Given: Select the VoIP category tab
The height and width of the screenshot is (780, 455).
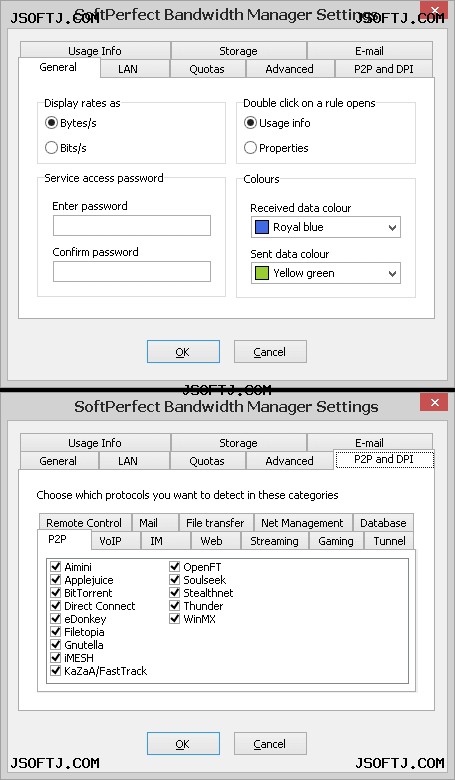Looking at the screenshot, I should (x=110, y=541).
